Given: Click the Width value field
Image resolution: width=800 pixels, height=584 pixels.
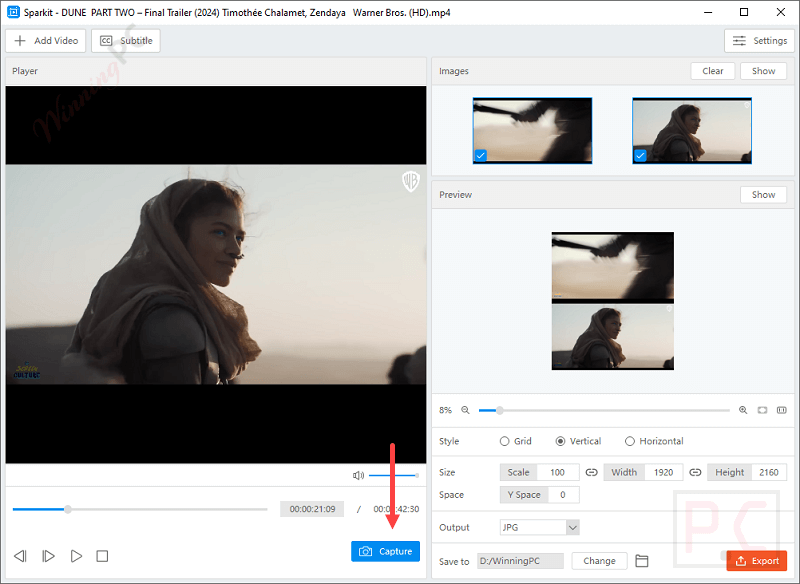Looking at the screenshot, I should (x=663, y=472).
